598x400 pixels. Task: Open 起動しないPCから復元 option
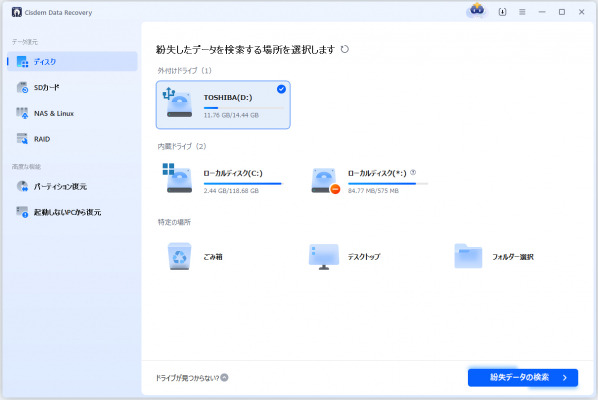72,212
